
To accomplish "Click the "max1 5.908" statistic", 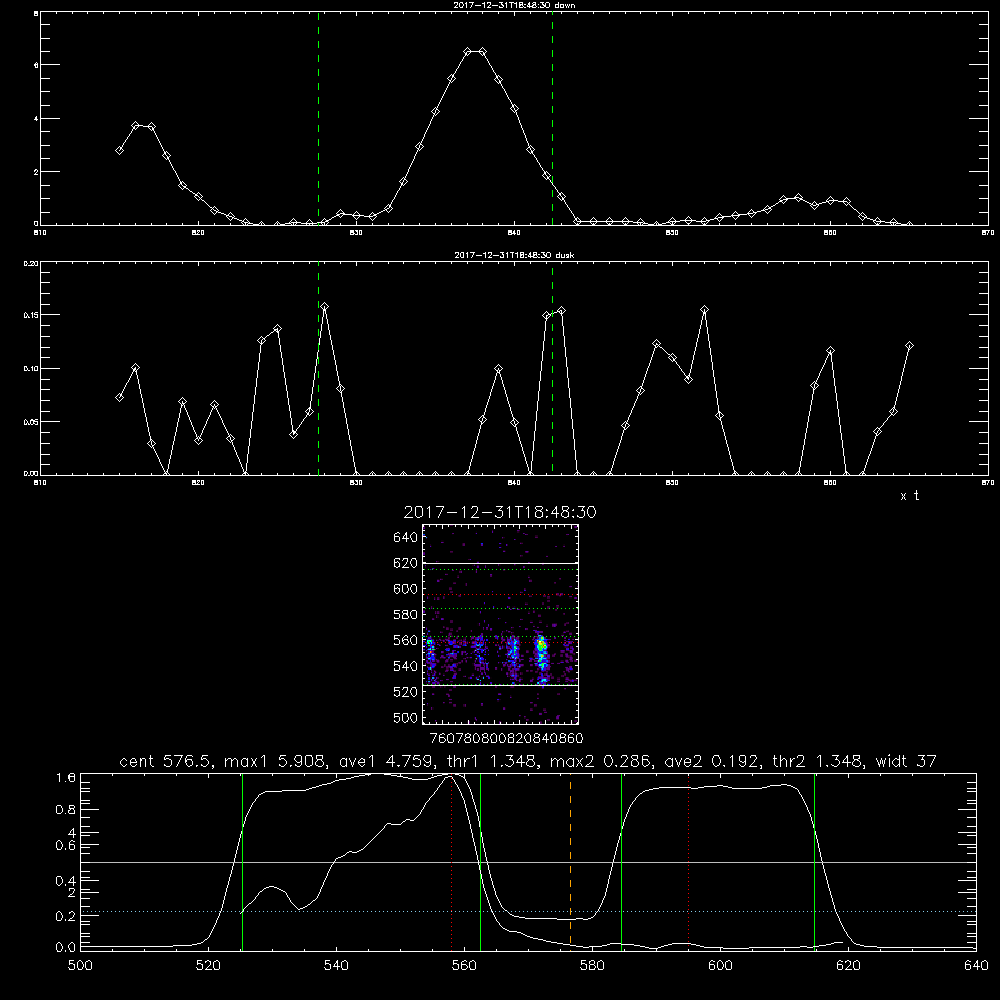I will [272, 761].
